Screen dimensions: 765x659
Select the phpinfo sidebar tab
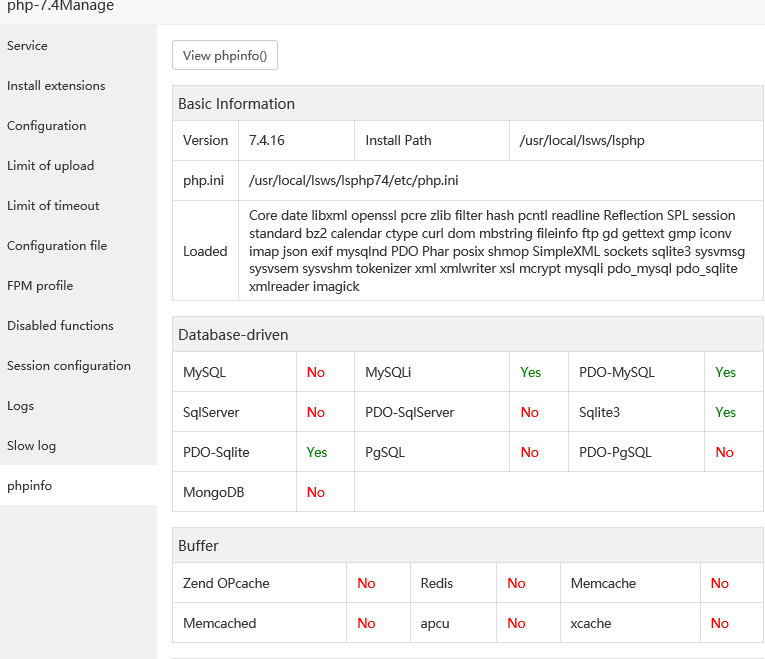point(30,486)
